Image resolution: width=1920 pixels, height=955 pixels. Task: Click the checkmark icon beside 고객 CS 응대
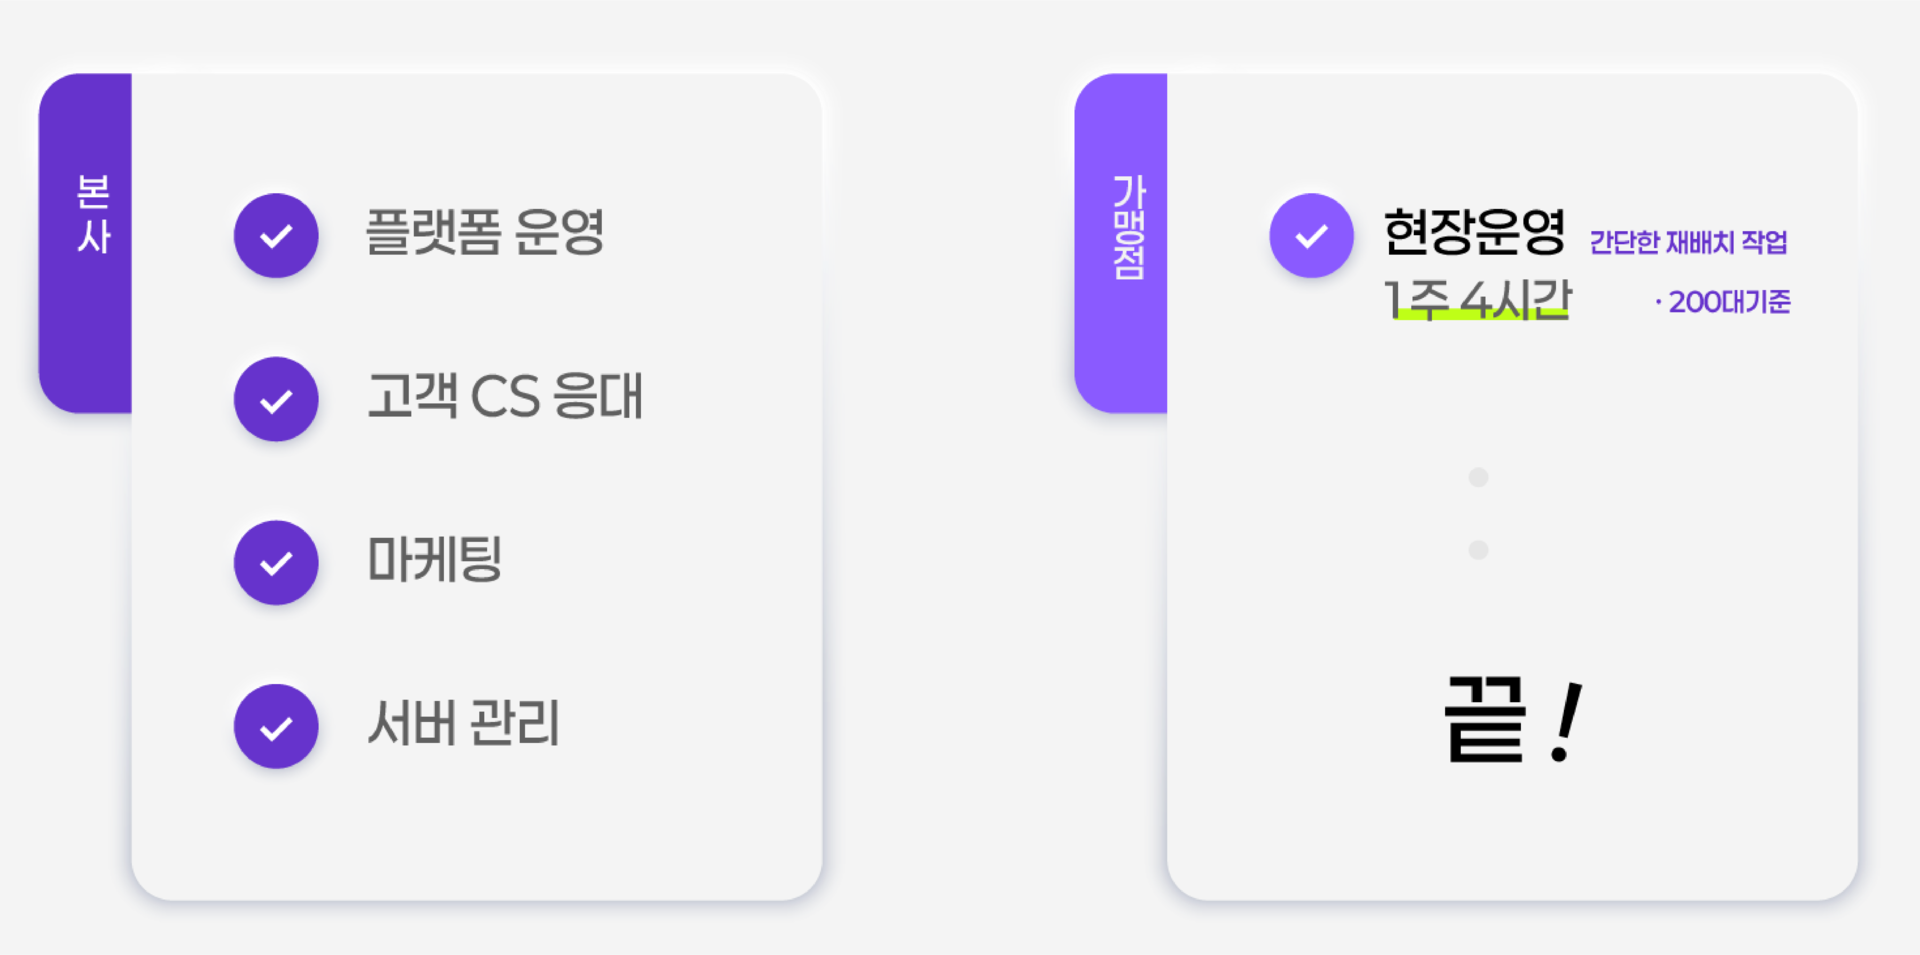(x=276, y=399)
